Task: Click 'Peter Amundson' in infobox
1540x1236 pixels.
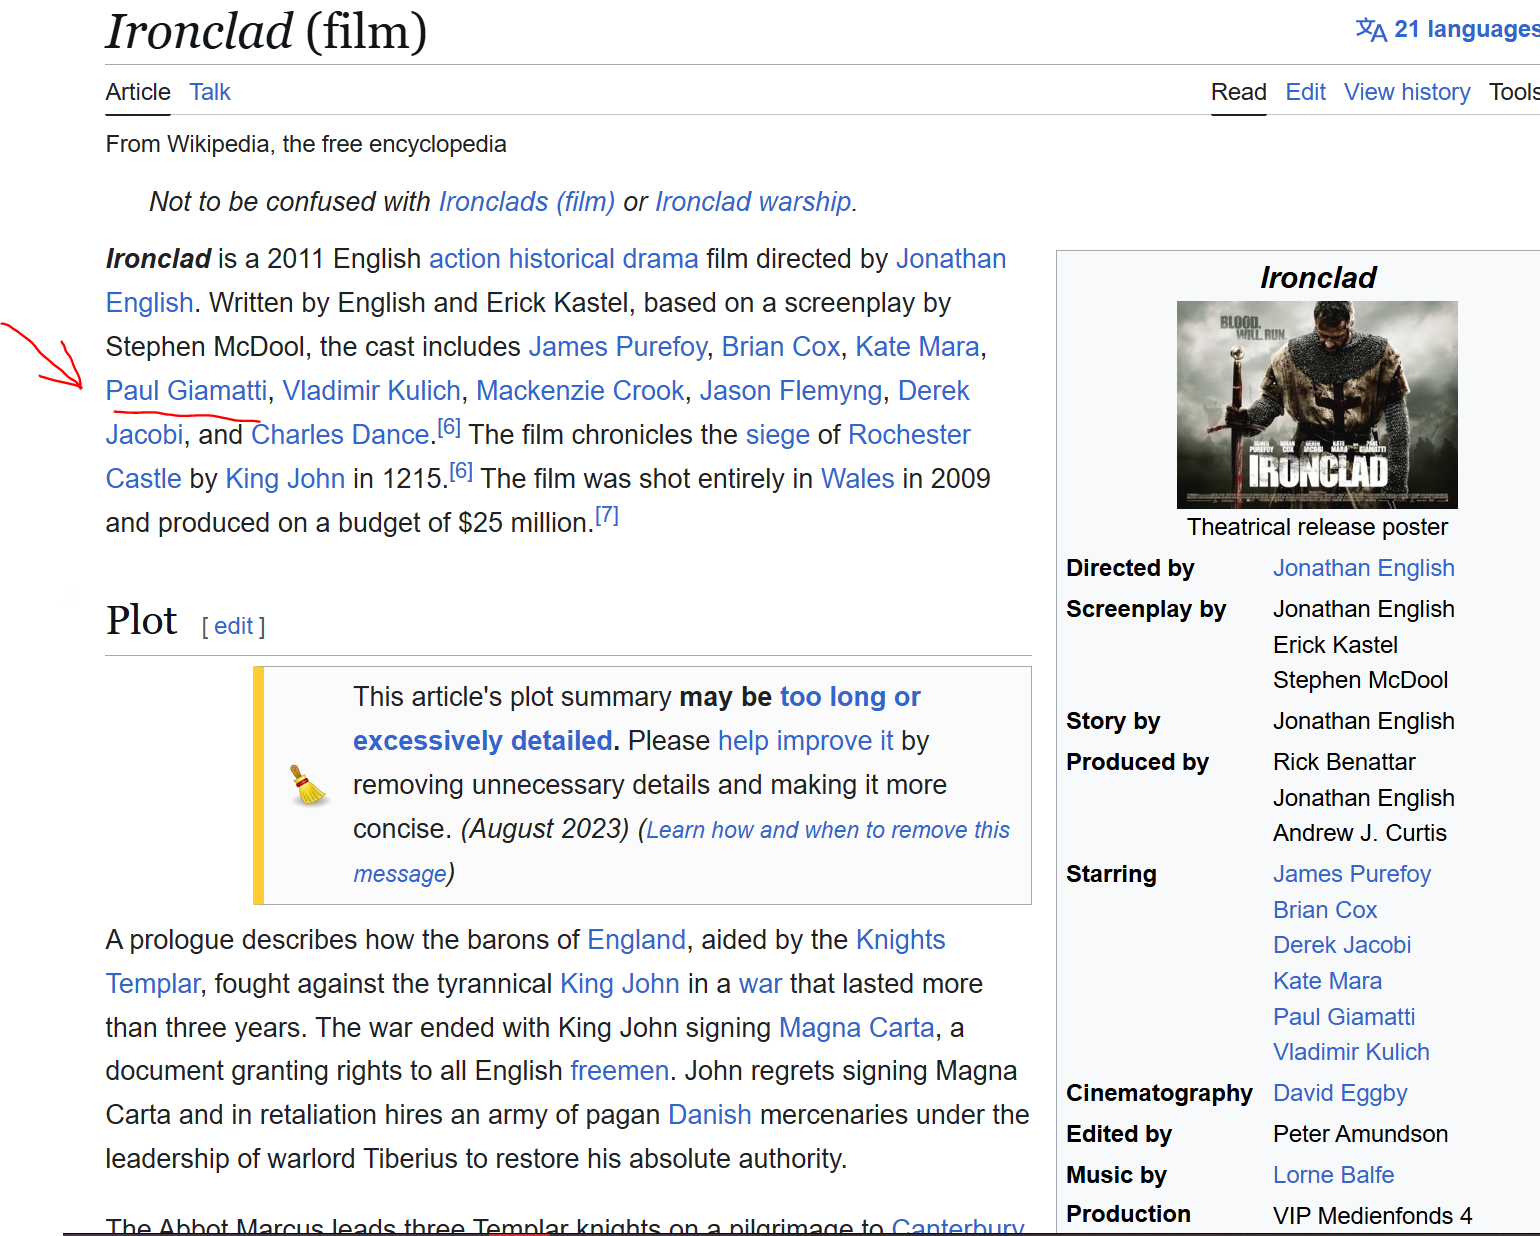Action: click(x=1360, y=1134)
